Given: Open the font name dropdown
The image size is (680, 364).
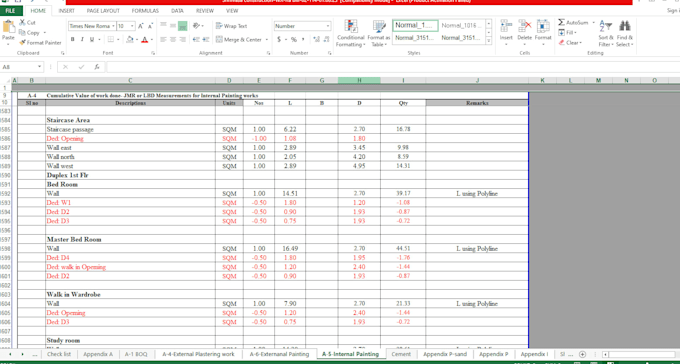Looking at the screenshot, I should point(113,26).
